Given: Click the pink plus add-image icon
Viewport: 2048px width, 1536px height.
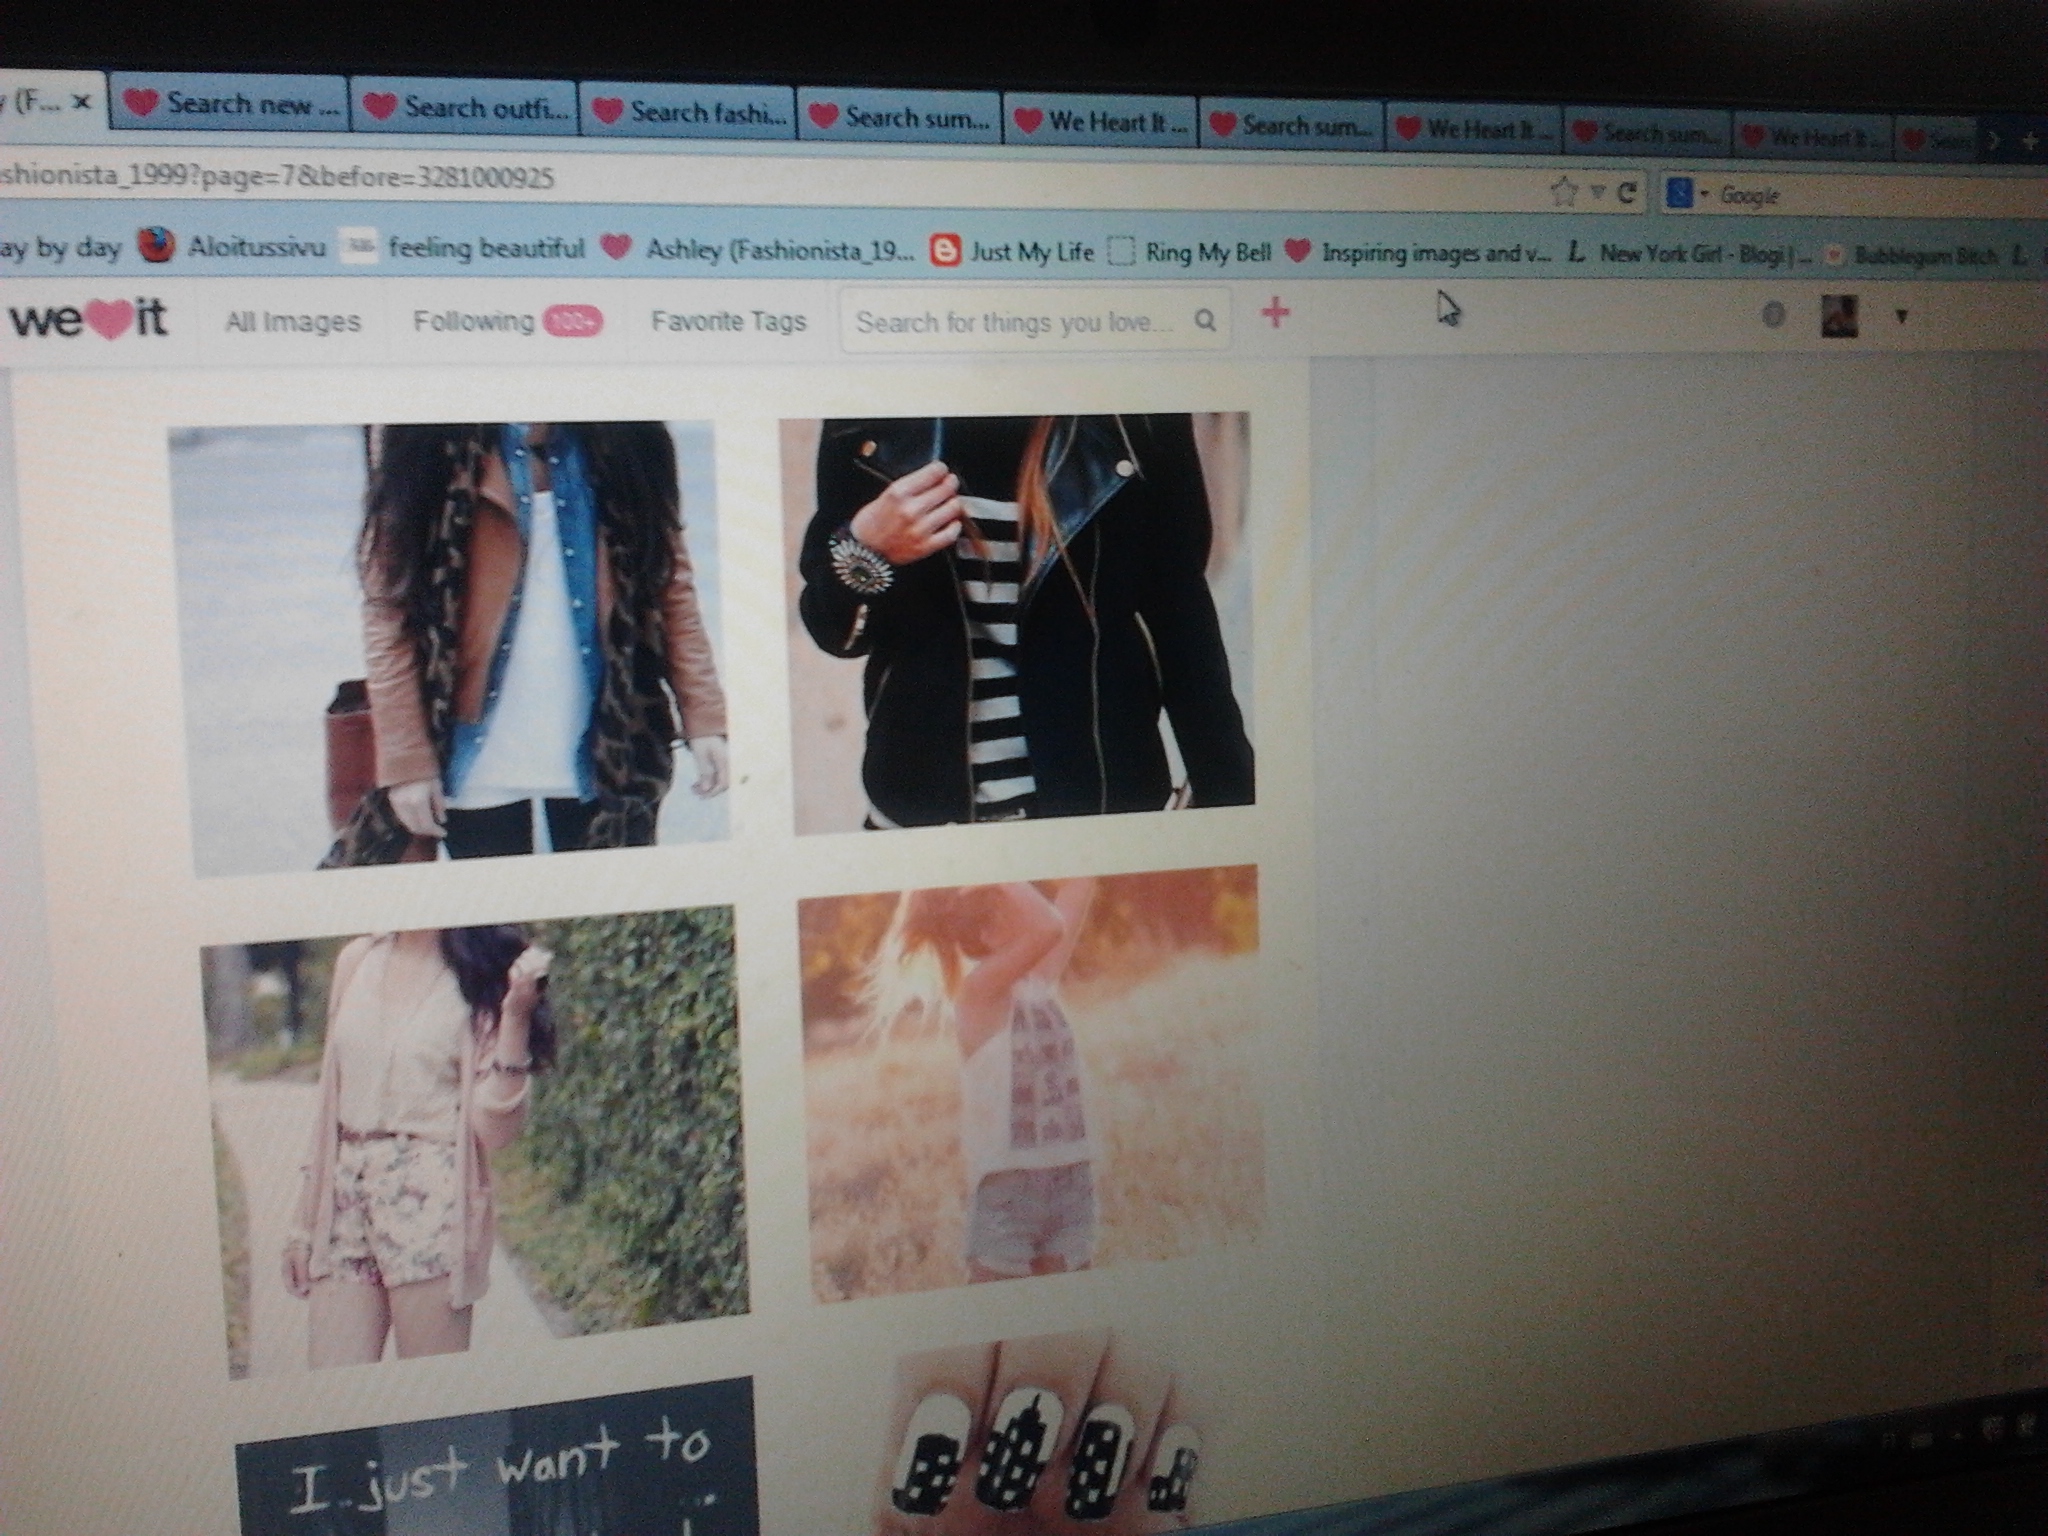Looking at the screenshot, I should (x=1275, y=313).
